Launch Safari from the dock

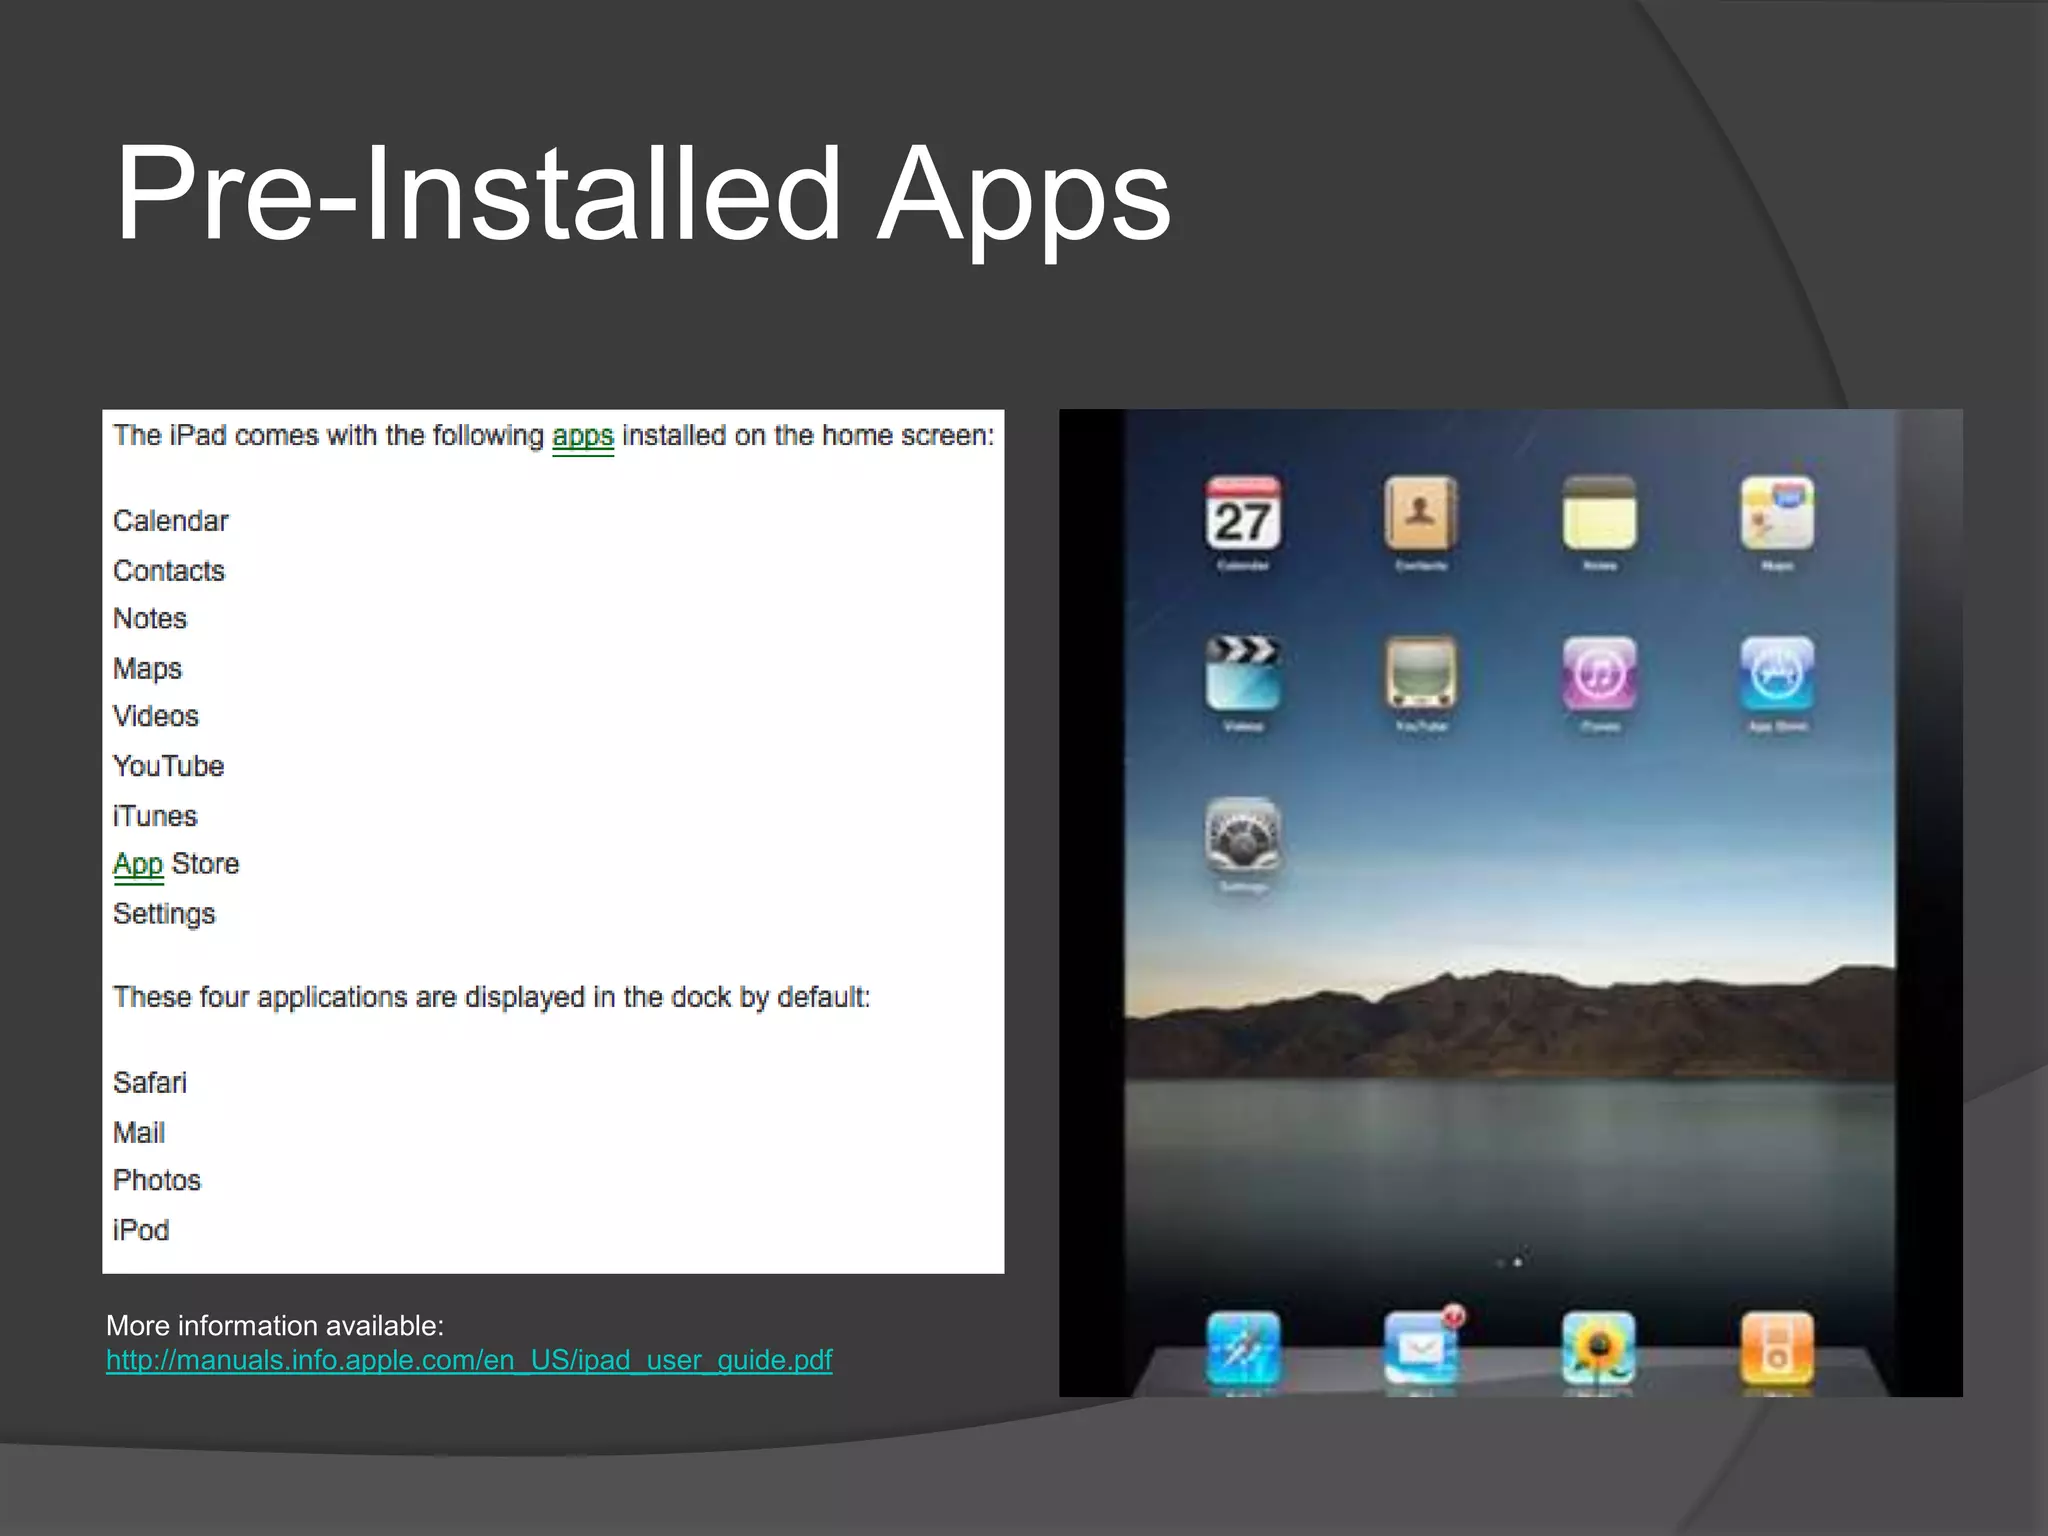[1243, 1348]
